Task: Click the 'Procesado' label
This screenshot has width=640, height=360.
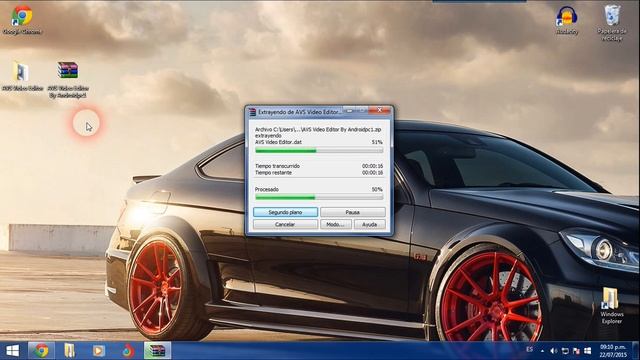Action: pos(267,189)
